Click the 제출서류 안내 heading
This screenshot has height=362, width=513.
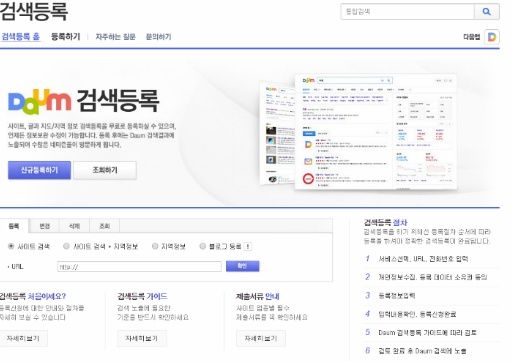258,296
